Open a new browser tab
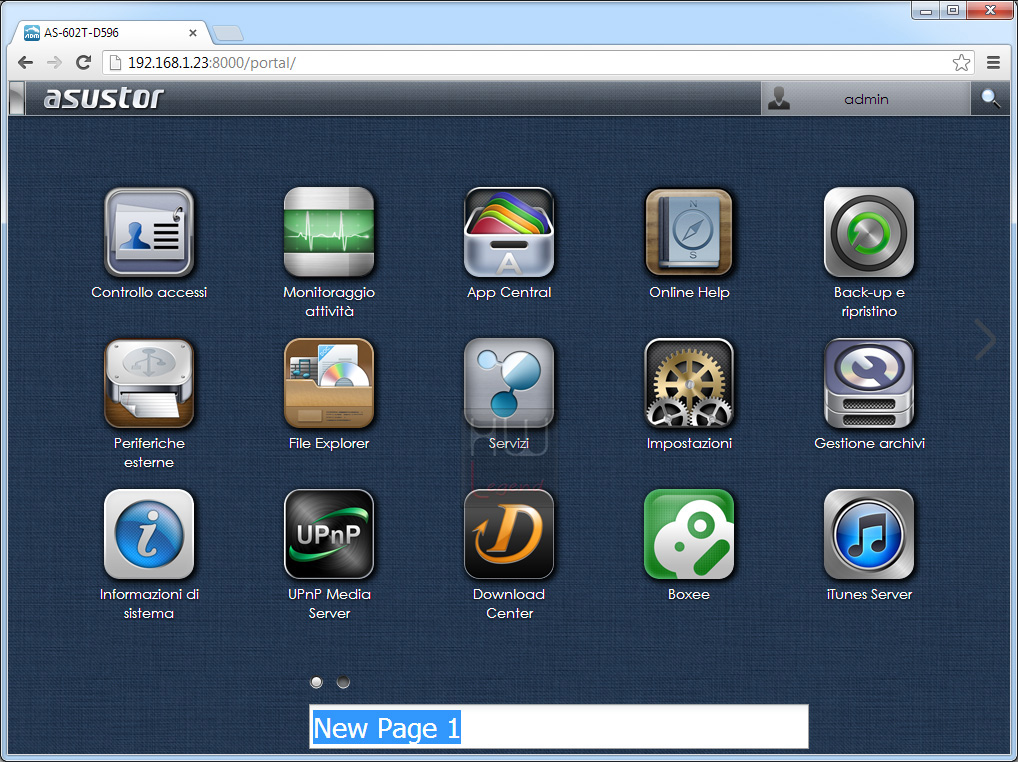This screenshot has width=1018, height=762. click(228, 32)
